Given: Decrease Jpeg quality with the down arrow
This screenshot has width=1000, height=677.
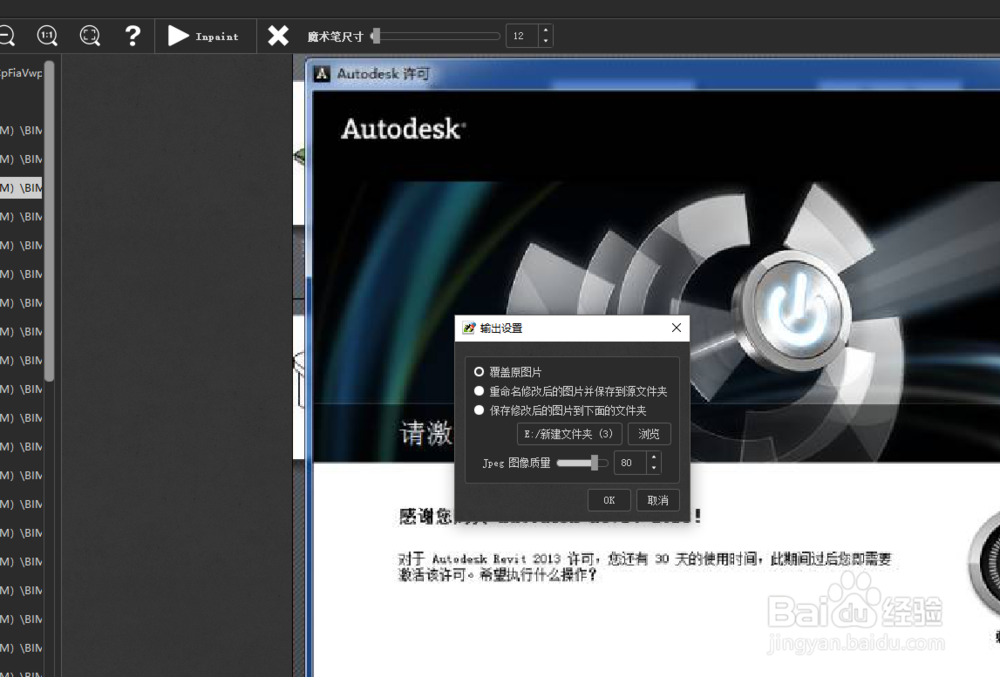Looking at the screenshot, I should [x=654, y=469].
